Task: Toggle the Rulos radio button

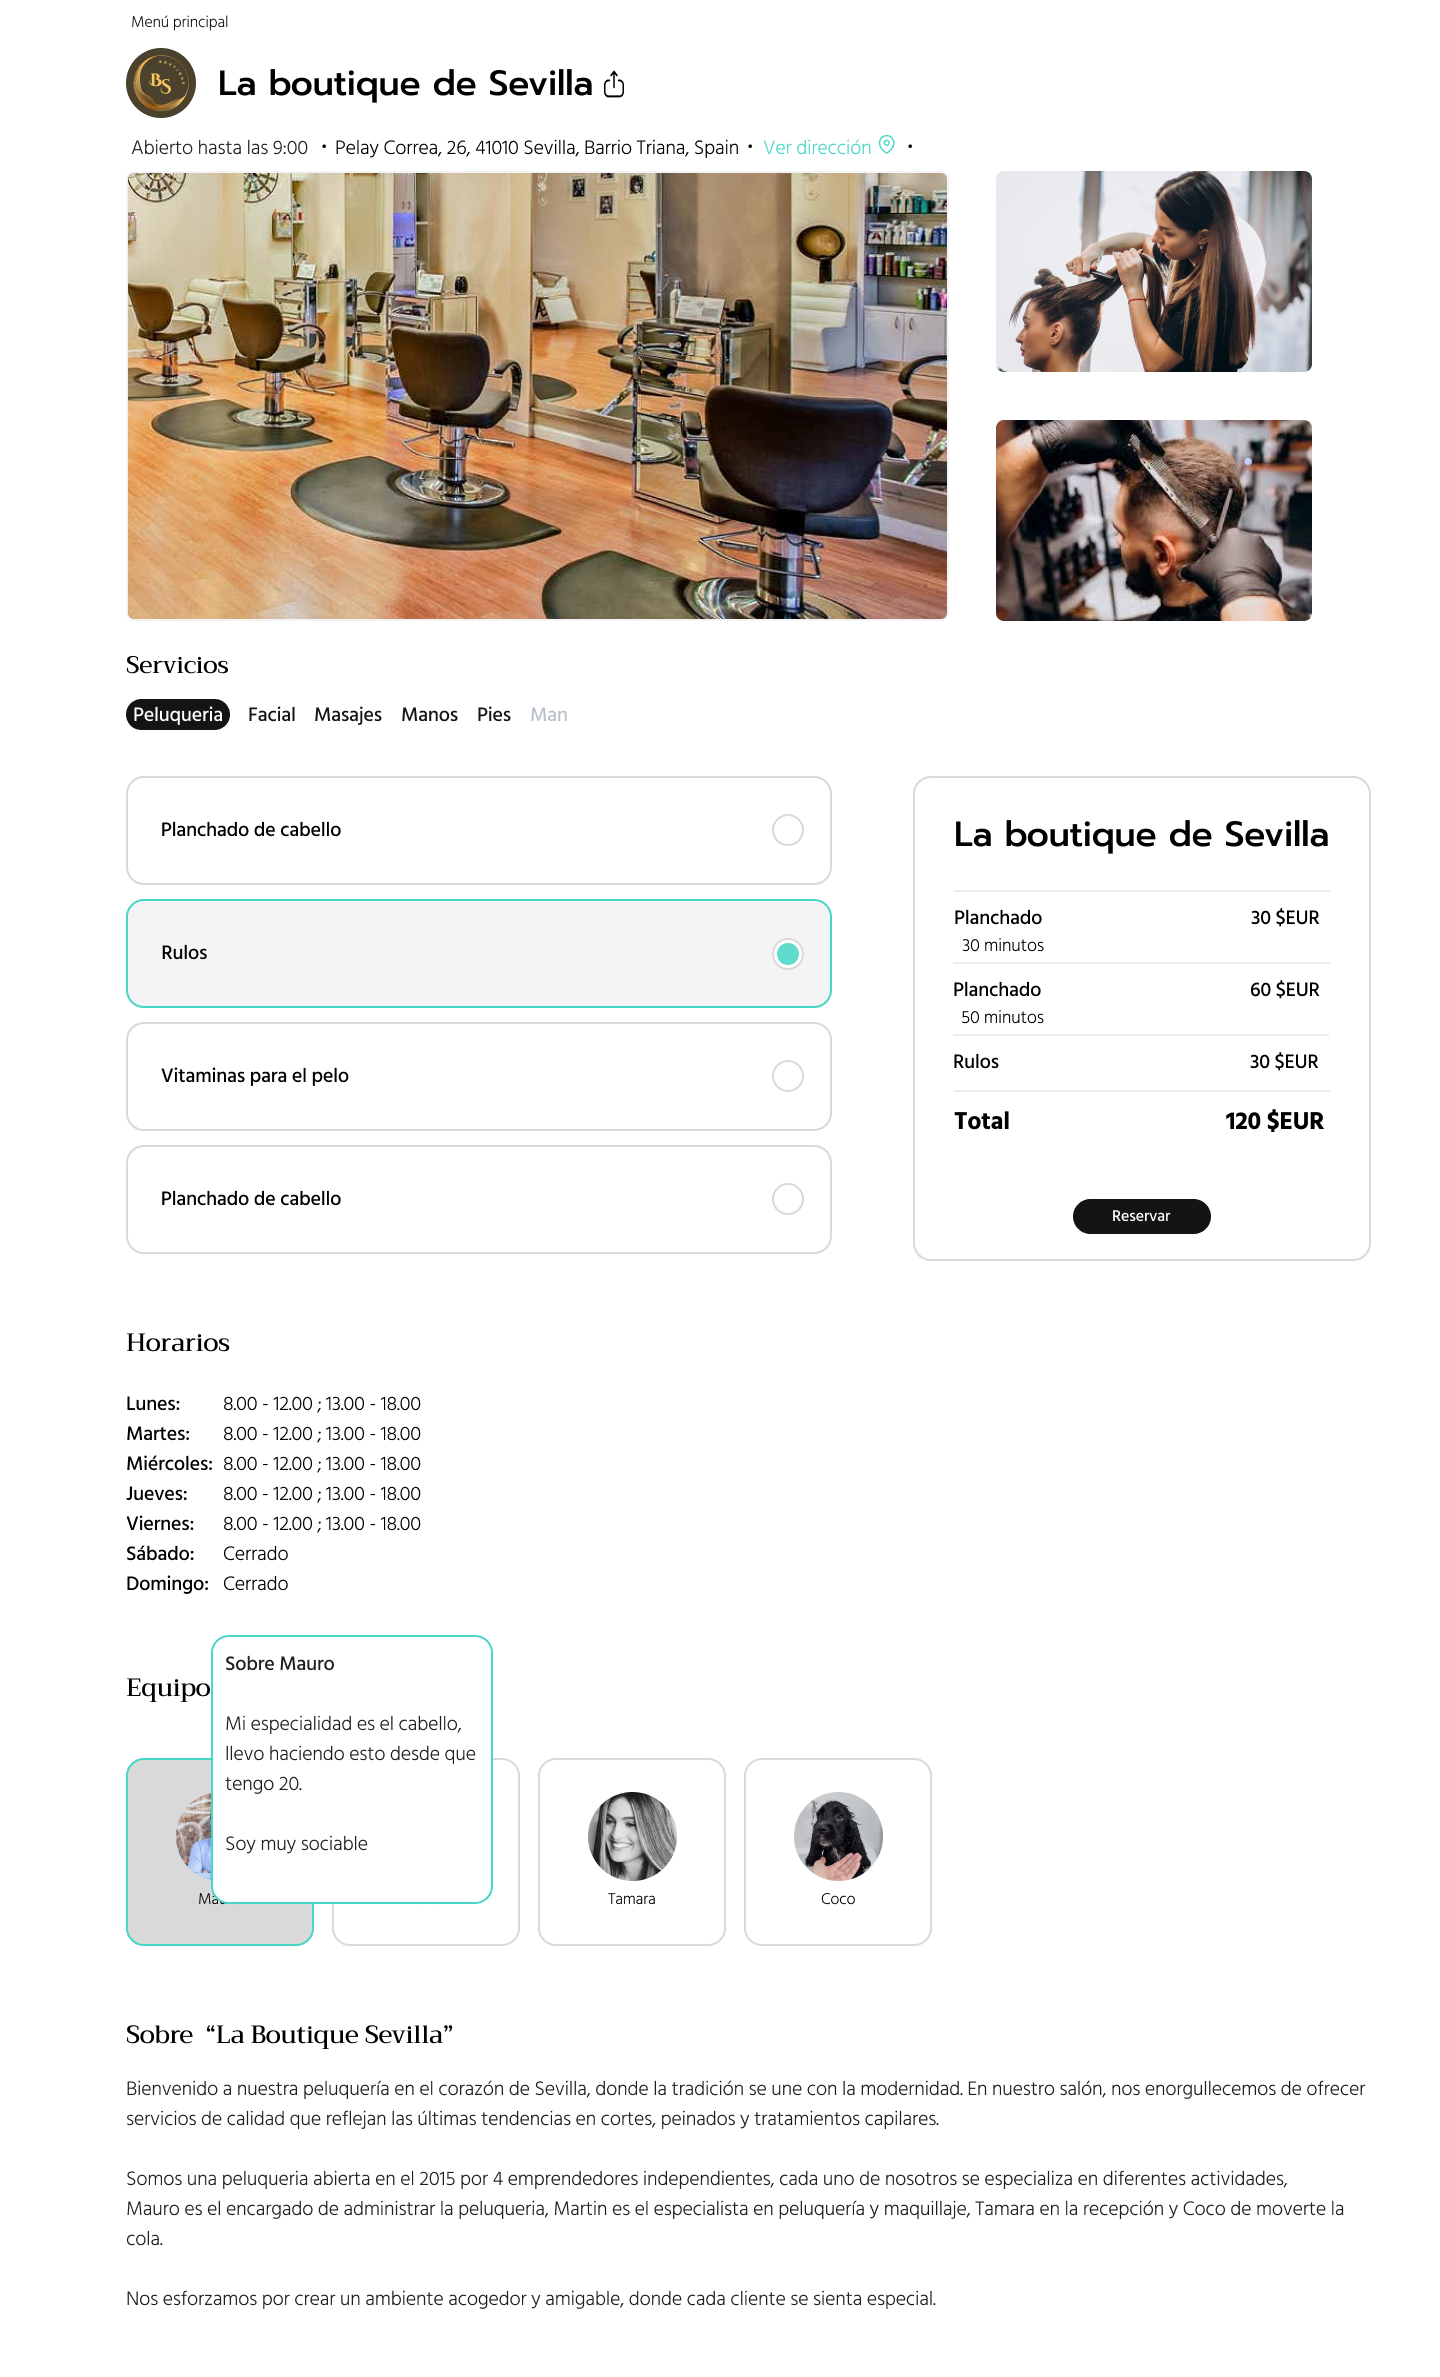Action: point(788,954)
